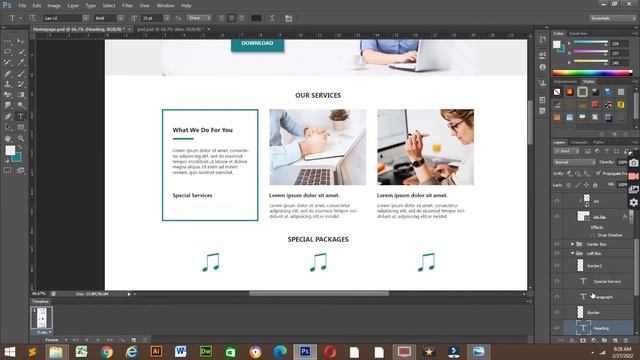
Task: Toggle visibility of the Left Box group
Action: [557, 253]
